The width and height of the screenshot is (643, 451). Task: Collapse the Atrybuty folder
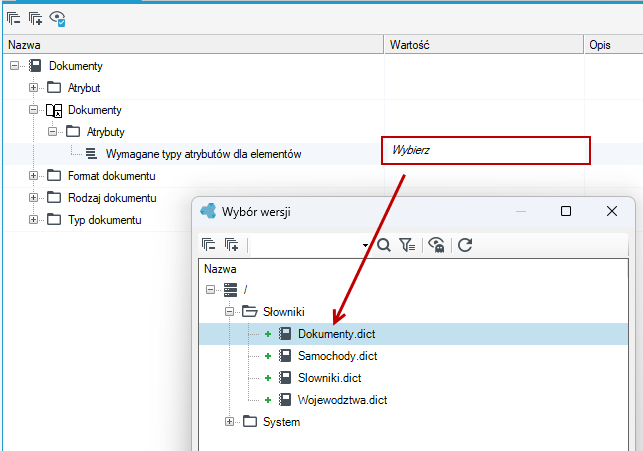52,132
